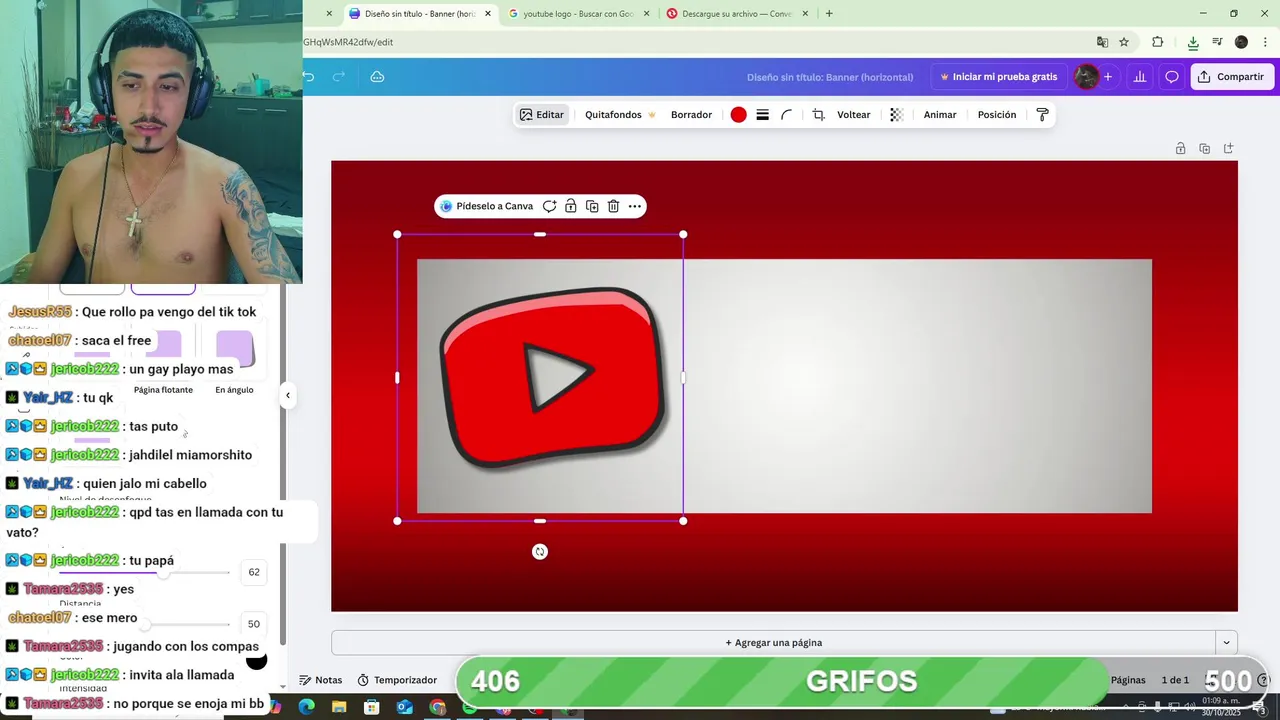Open Notas at the bottom bar
The width and height of the screenshot is (1280, 720).
pyautogui.click(x=321, y=680)
